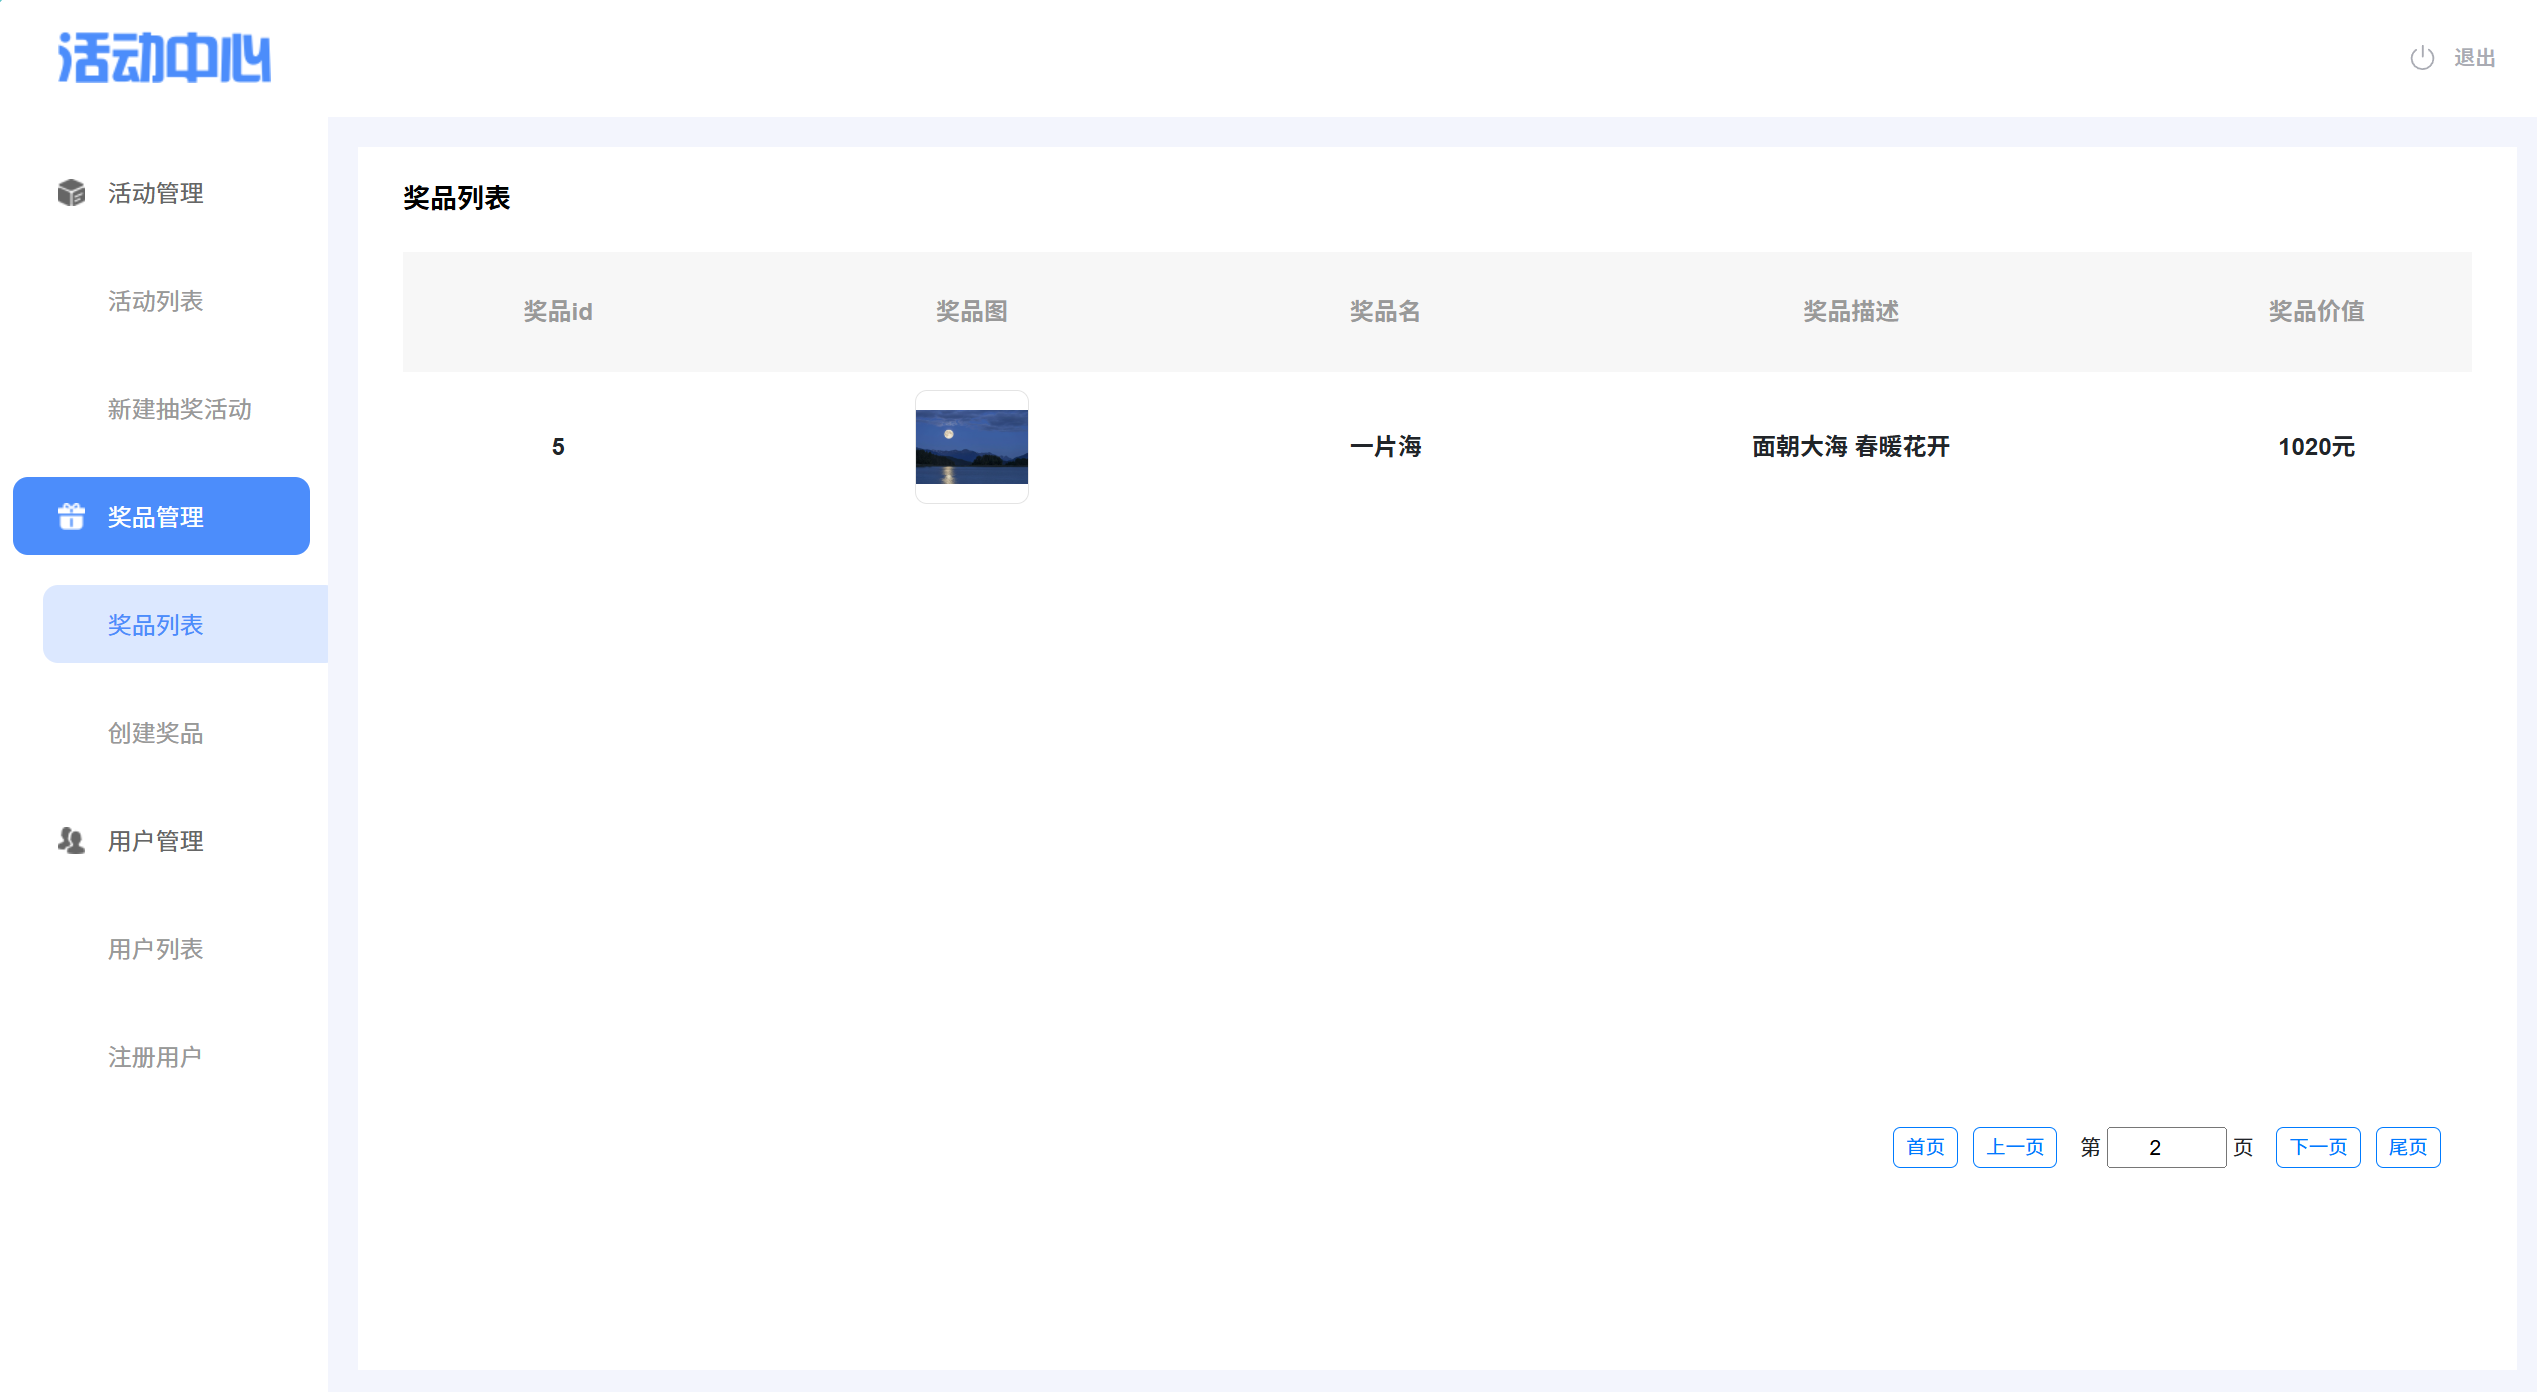Click the page number input field
This screenshot has width=2537, height=1392.
(x=2165, y=1147)
